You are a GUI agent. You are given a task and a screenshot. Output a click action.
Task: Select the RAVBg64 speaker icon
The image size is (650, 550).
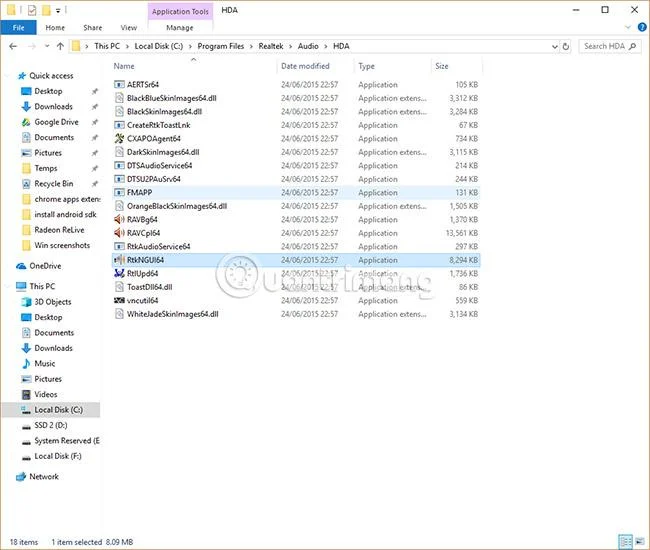pyautogui.click(x=119, y=219)
